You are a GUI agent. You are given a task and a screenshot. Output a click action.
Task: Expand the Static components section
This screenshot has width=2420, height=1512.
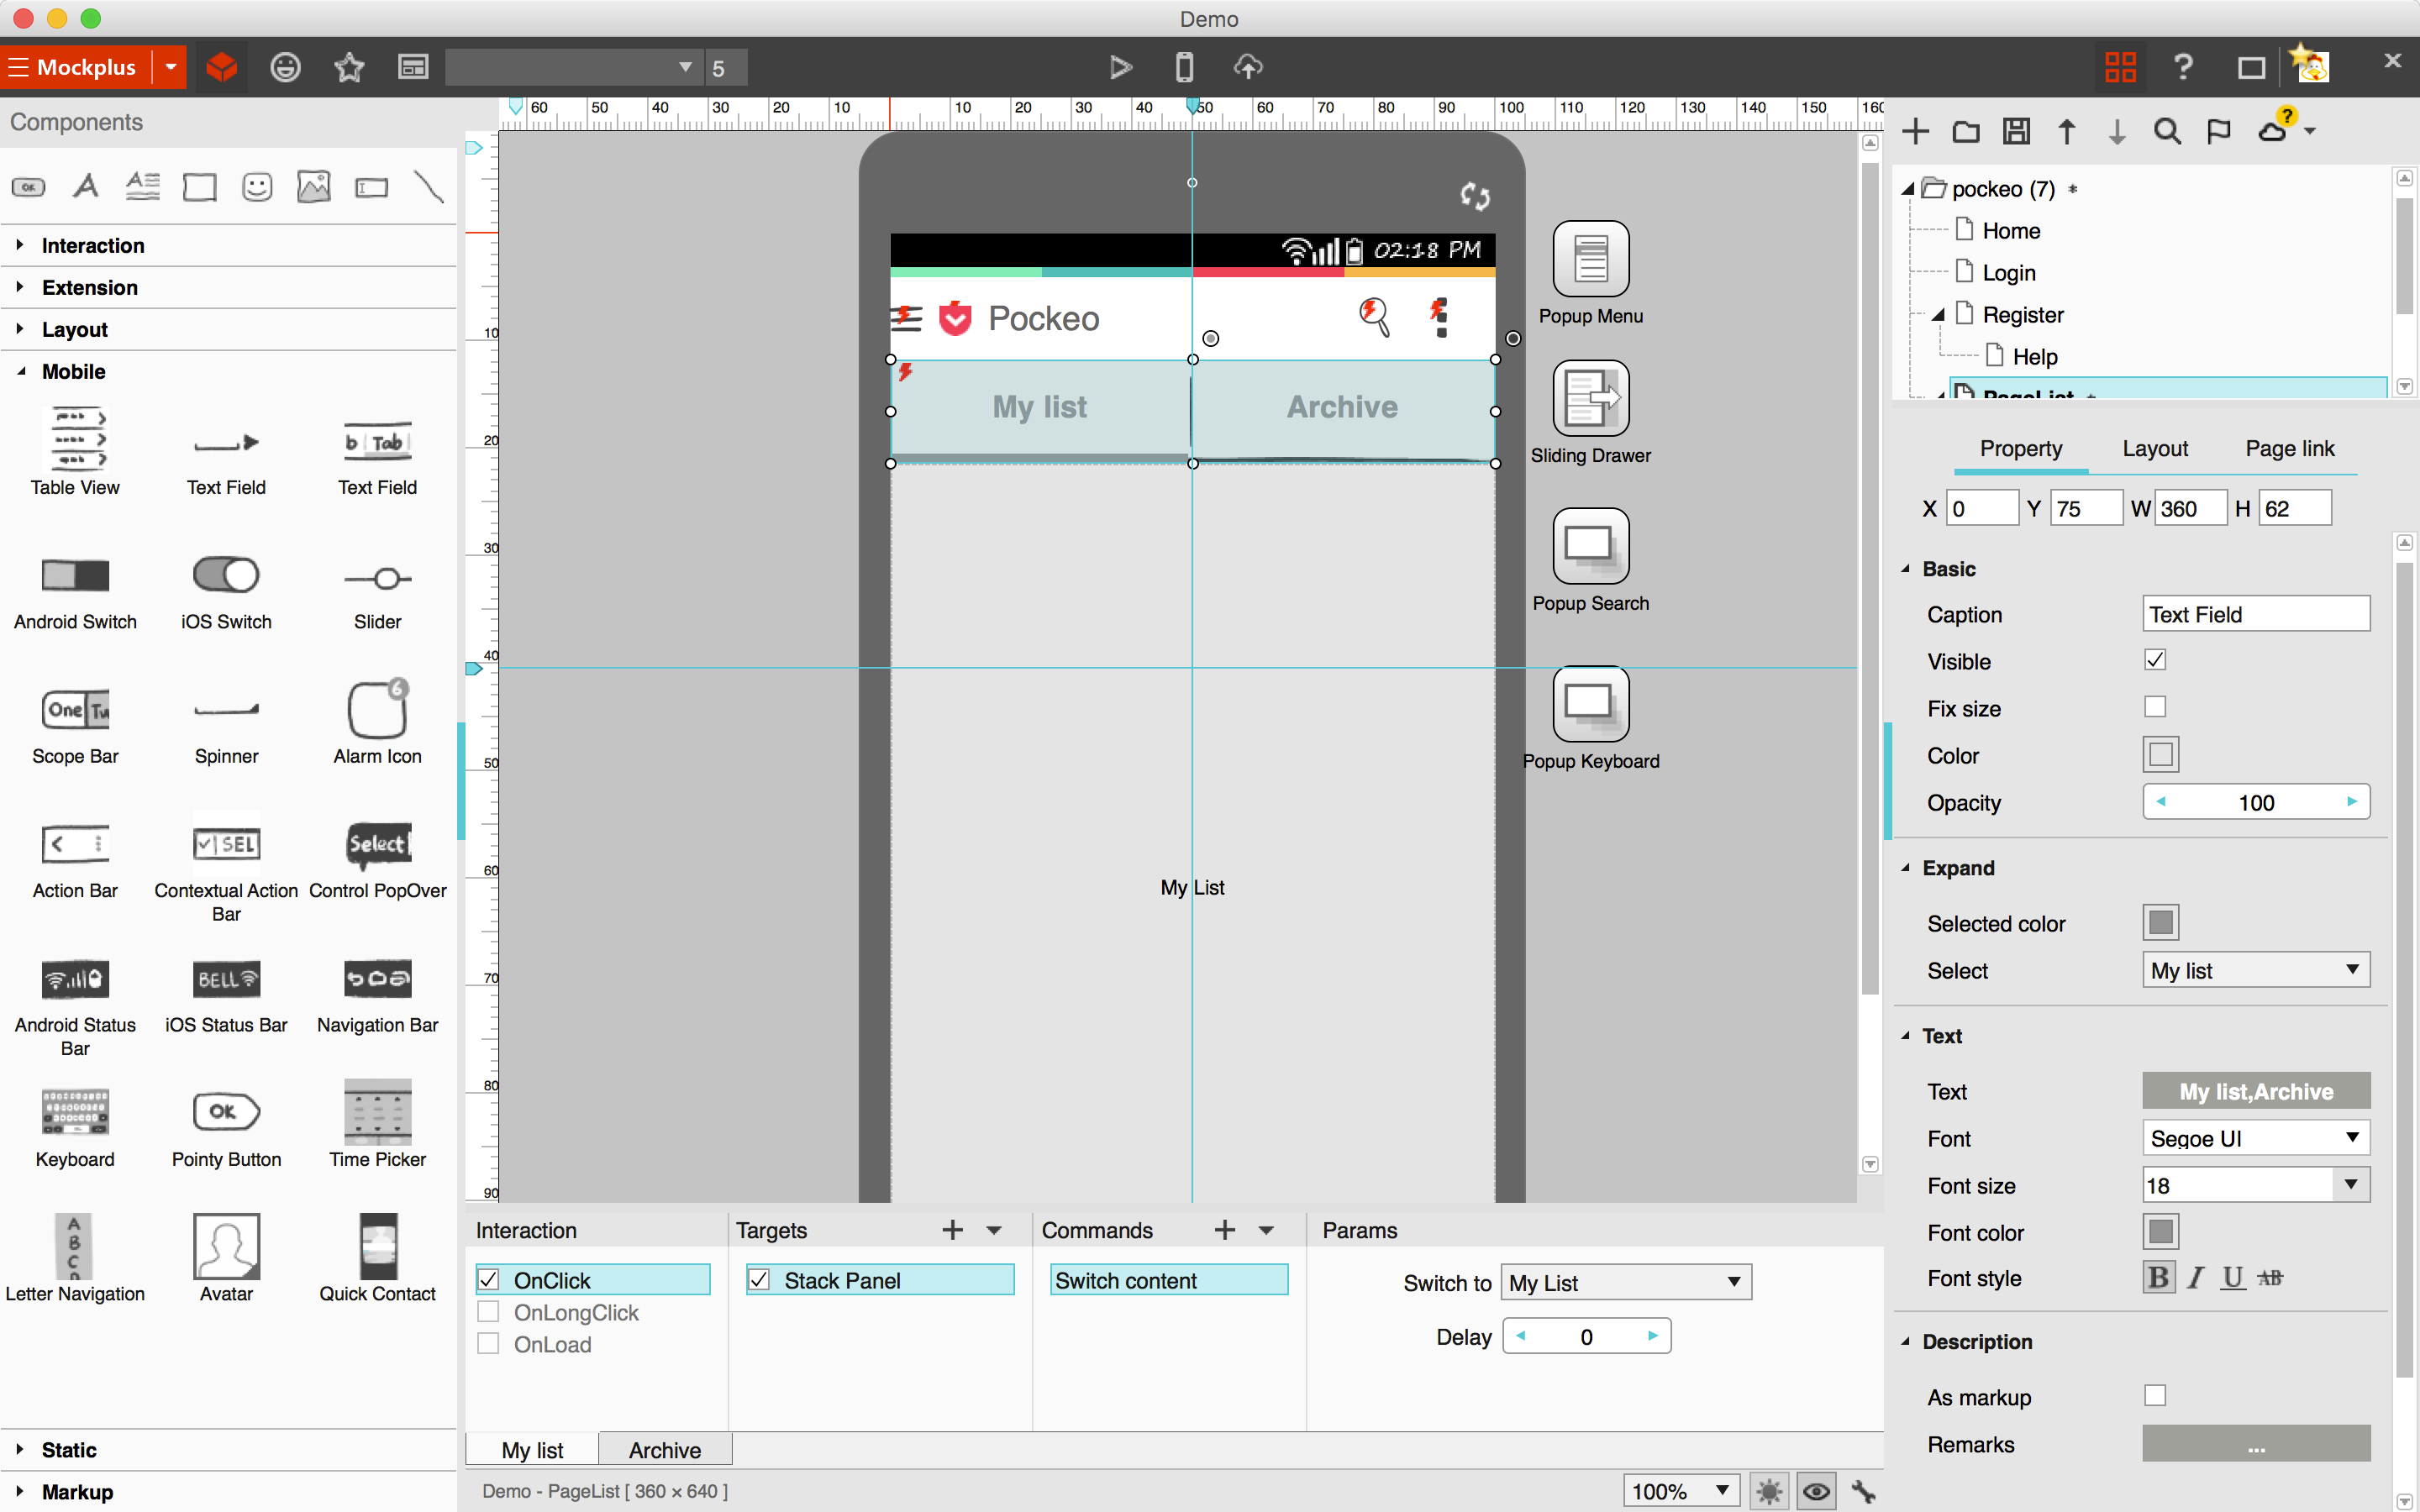click(x=68, y=1449)
